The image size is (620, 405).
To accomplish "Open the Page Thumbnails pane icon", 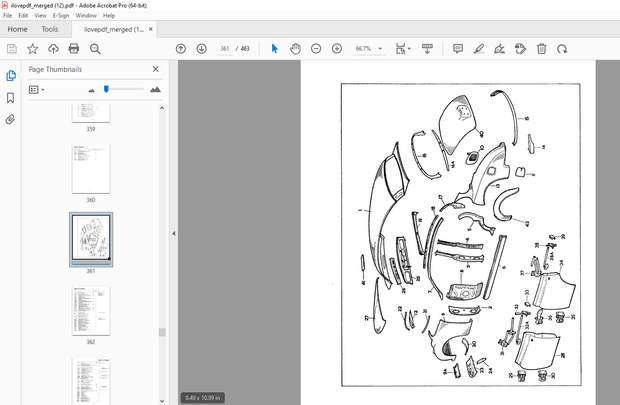I will pos(11,76).
